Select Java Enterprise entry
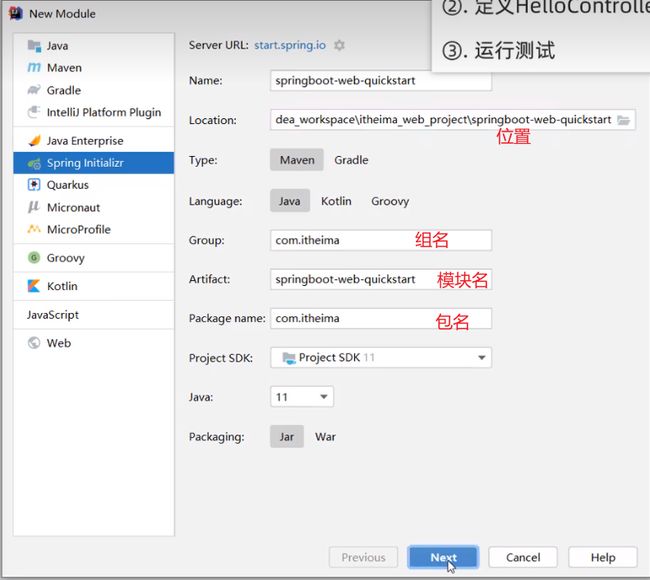The width and height of the screenshot is (650, 580). 94,141
